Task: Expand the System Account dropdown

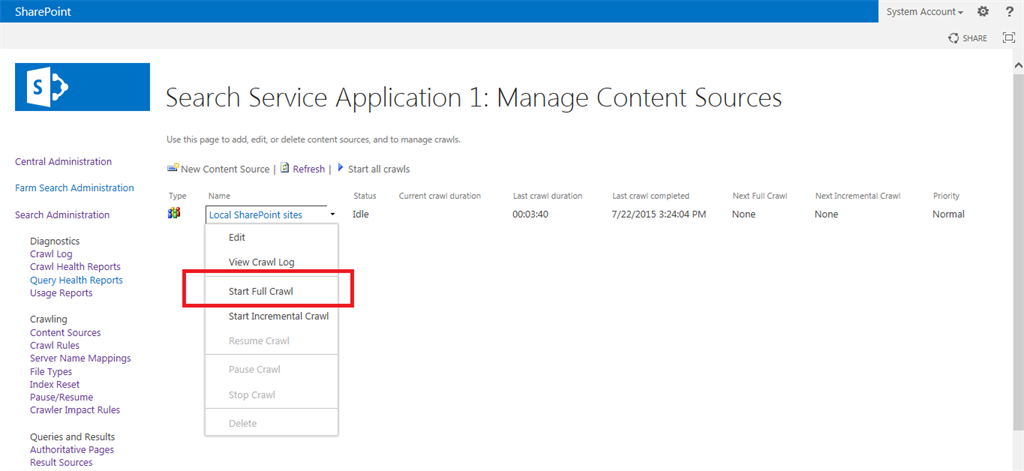Action: (925, 12)
